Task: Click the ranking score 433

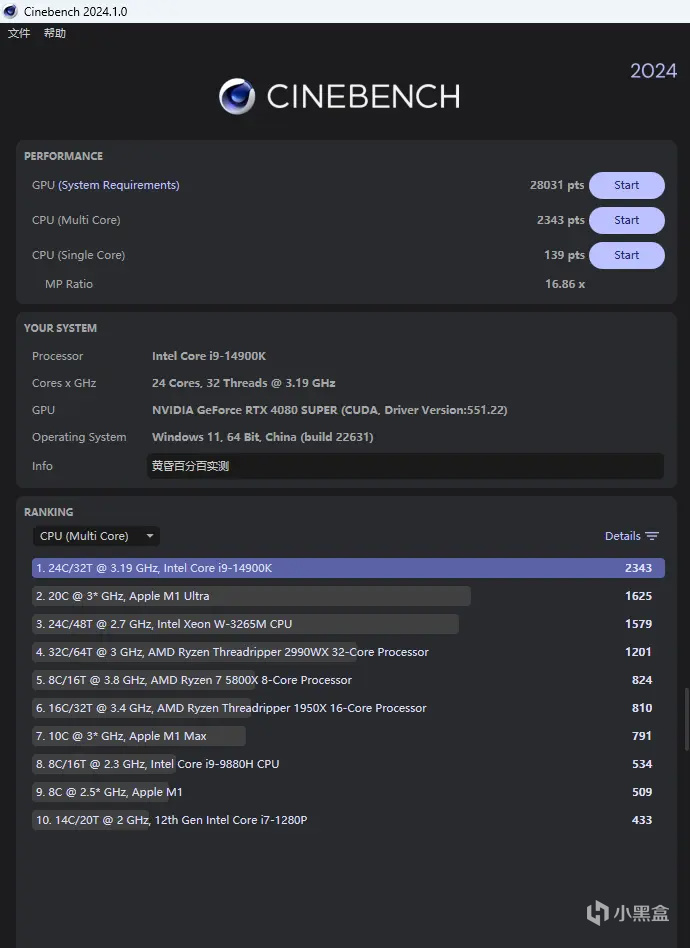Action: tap(642, 820)
